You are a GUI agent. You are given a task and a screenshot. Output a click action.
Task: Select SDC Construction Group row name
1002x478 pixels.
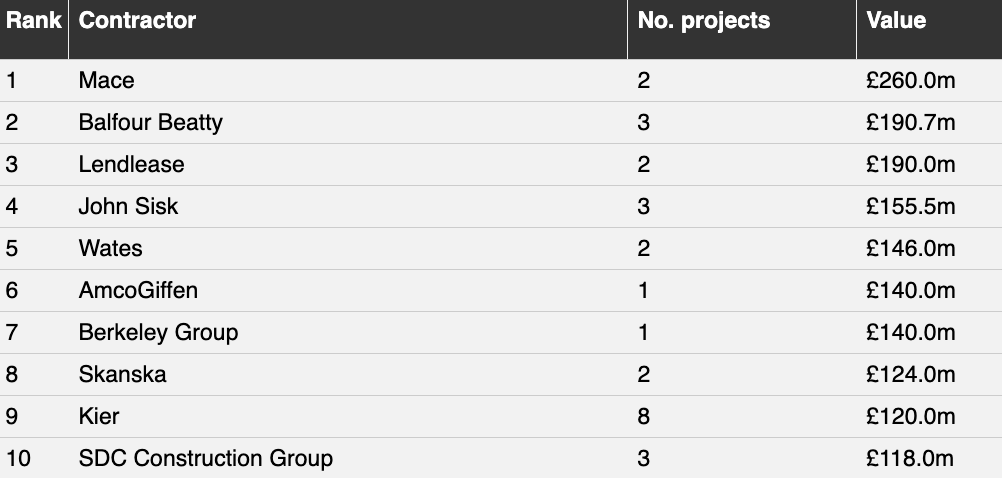point(205,459)
